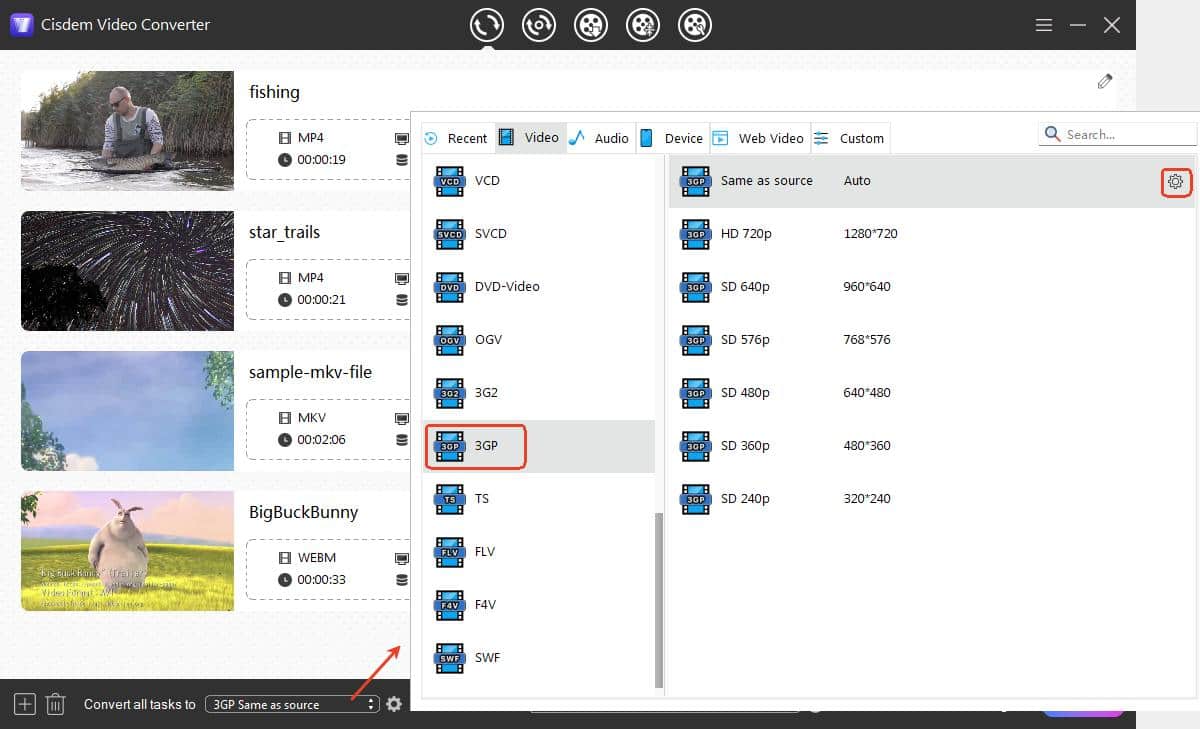Click the settings gear on Same as source preset
The image size is (1200, 729).
[x=1176, y=182]
